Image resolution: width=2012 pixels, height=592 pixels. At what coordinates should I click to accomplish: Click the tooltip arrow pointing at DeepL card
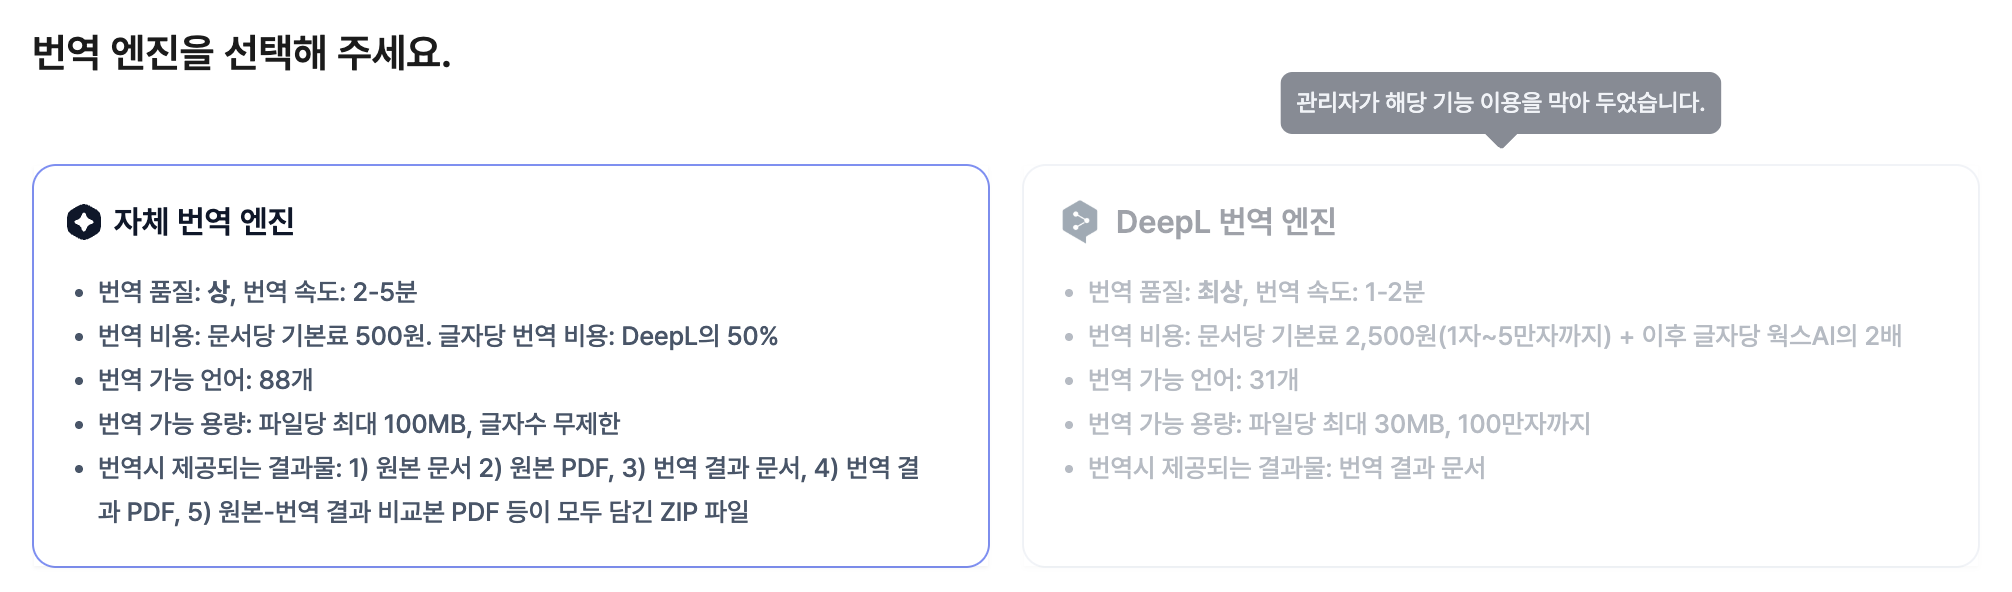click(x=1500, y=140)
